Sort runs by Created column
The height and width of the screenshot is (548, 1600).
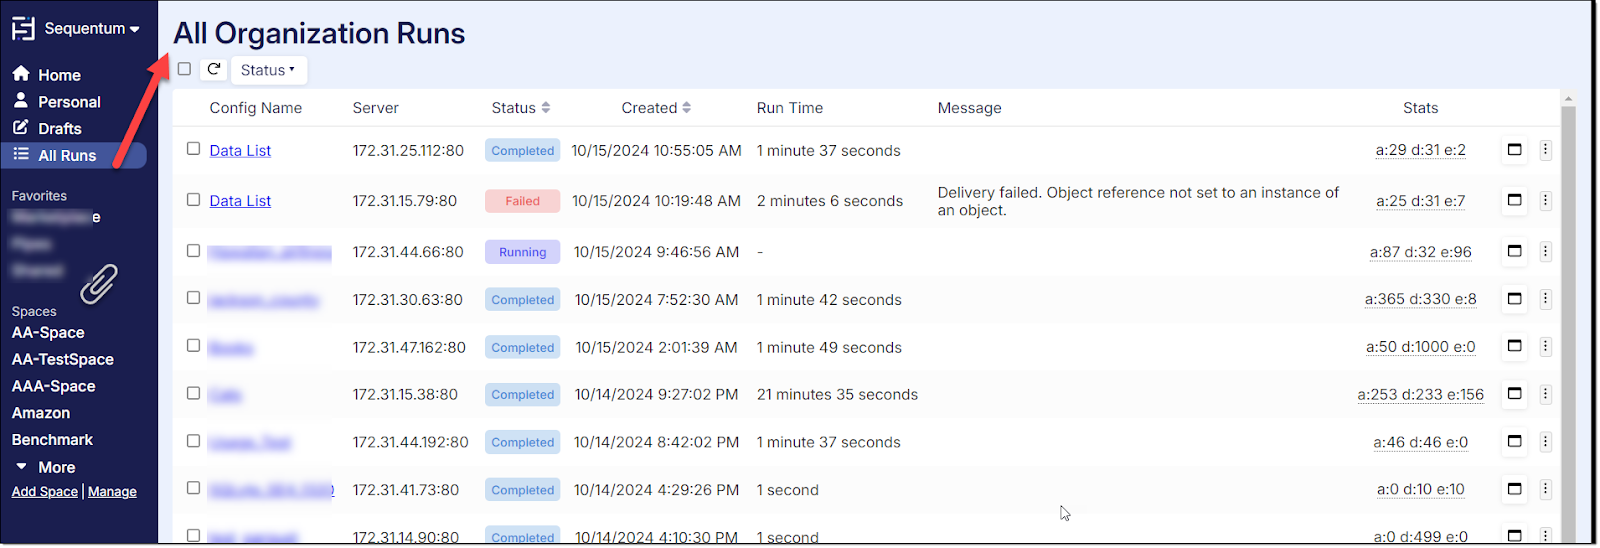656,108
